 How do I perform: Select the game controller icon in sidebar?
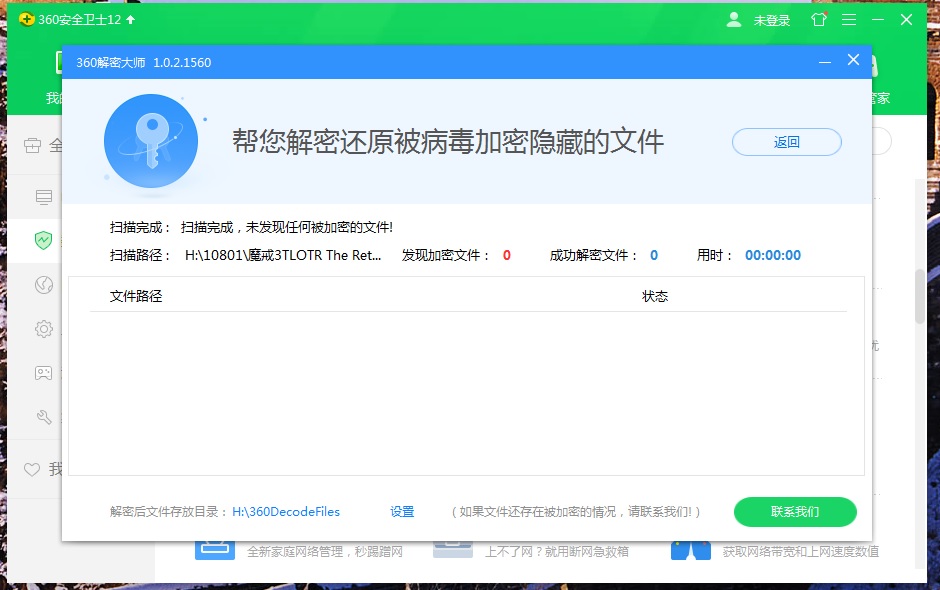pyautogui.click(x=44, y=373)
